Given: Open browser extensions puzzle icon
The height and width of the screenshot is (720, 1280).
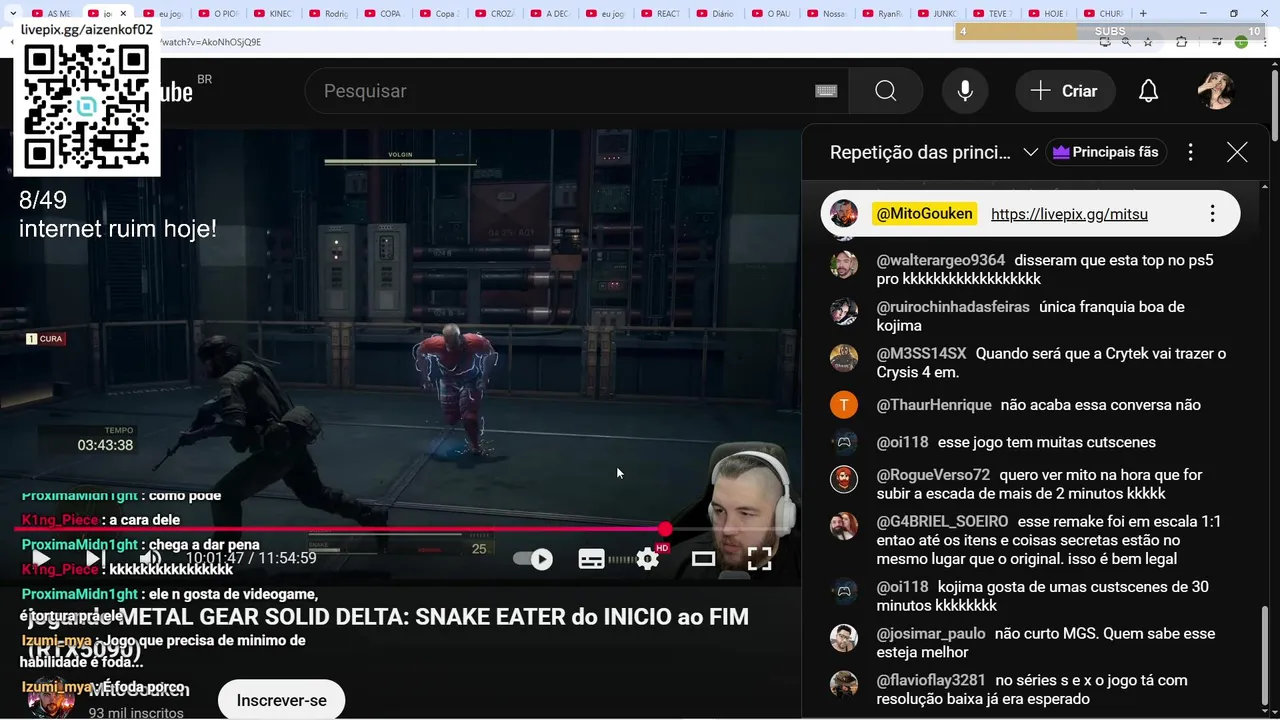Looking at the screenshot, I should pyautogui.click(x=1181, y=42).
